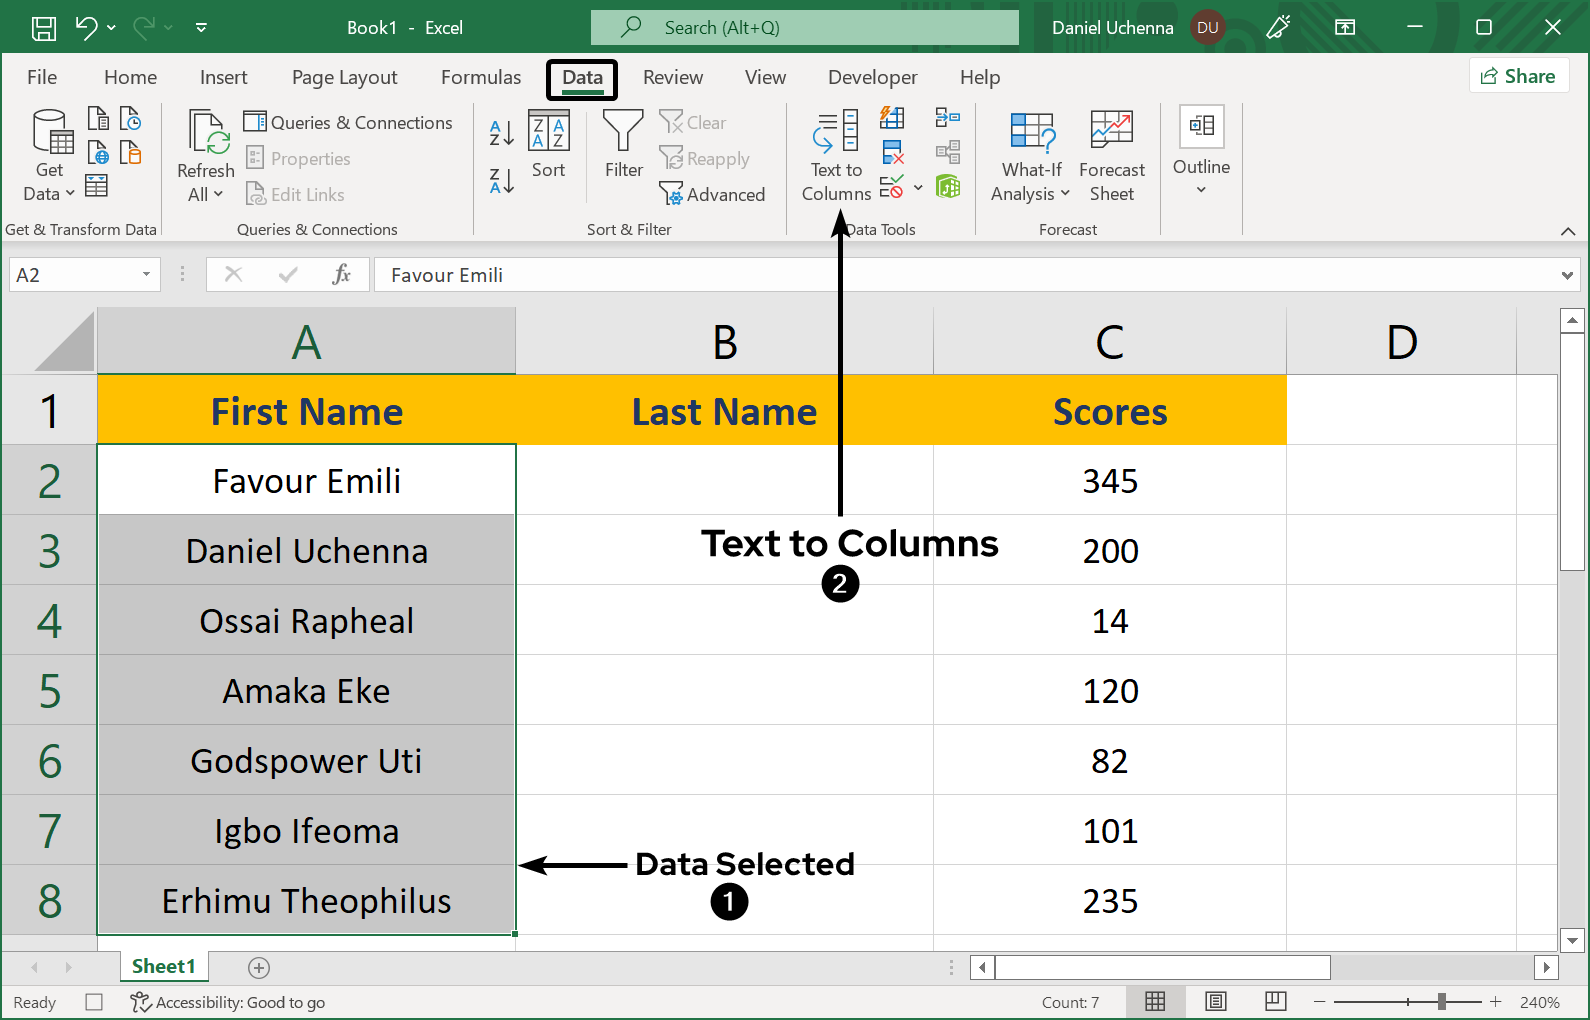Switch to Page Layout view in status bar

(1215, 1002)
